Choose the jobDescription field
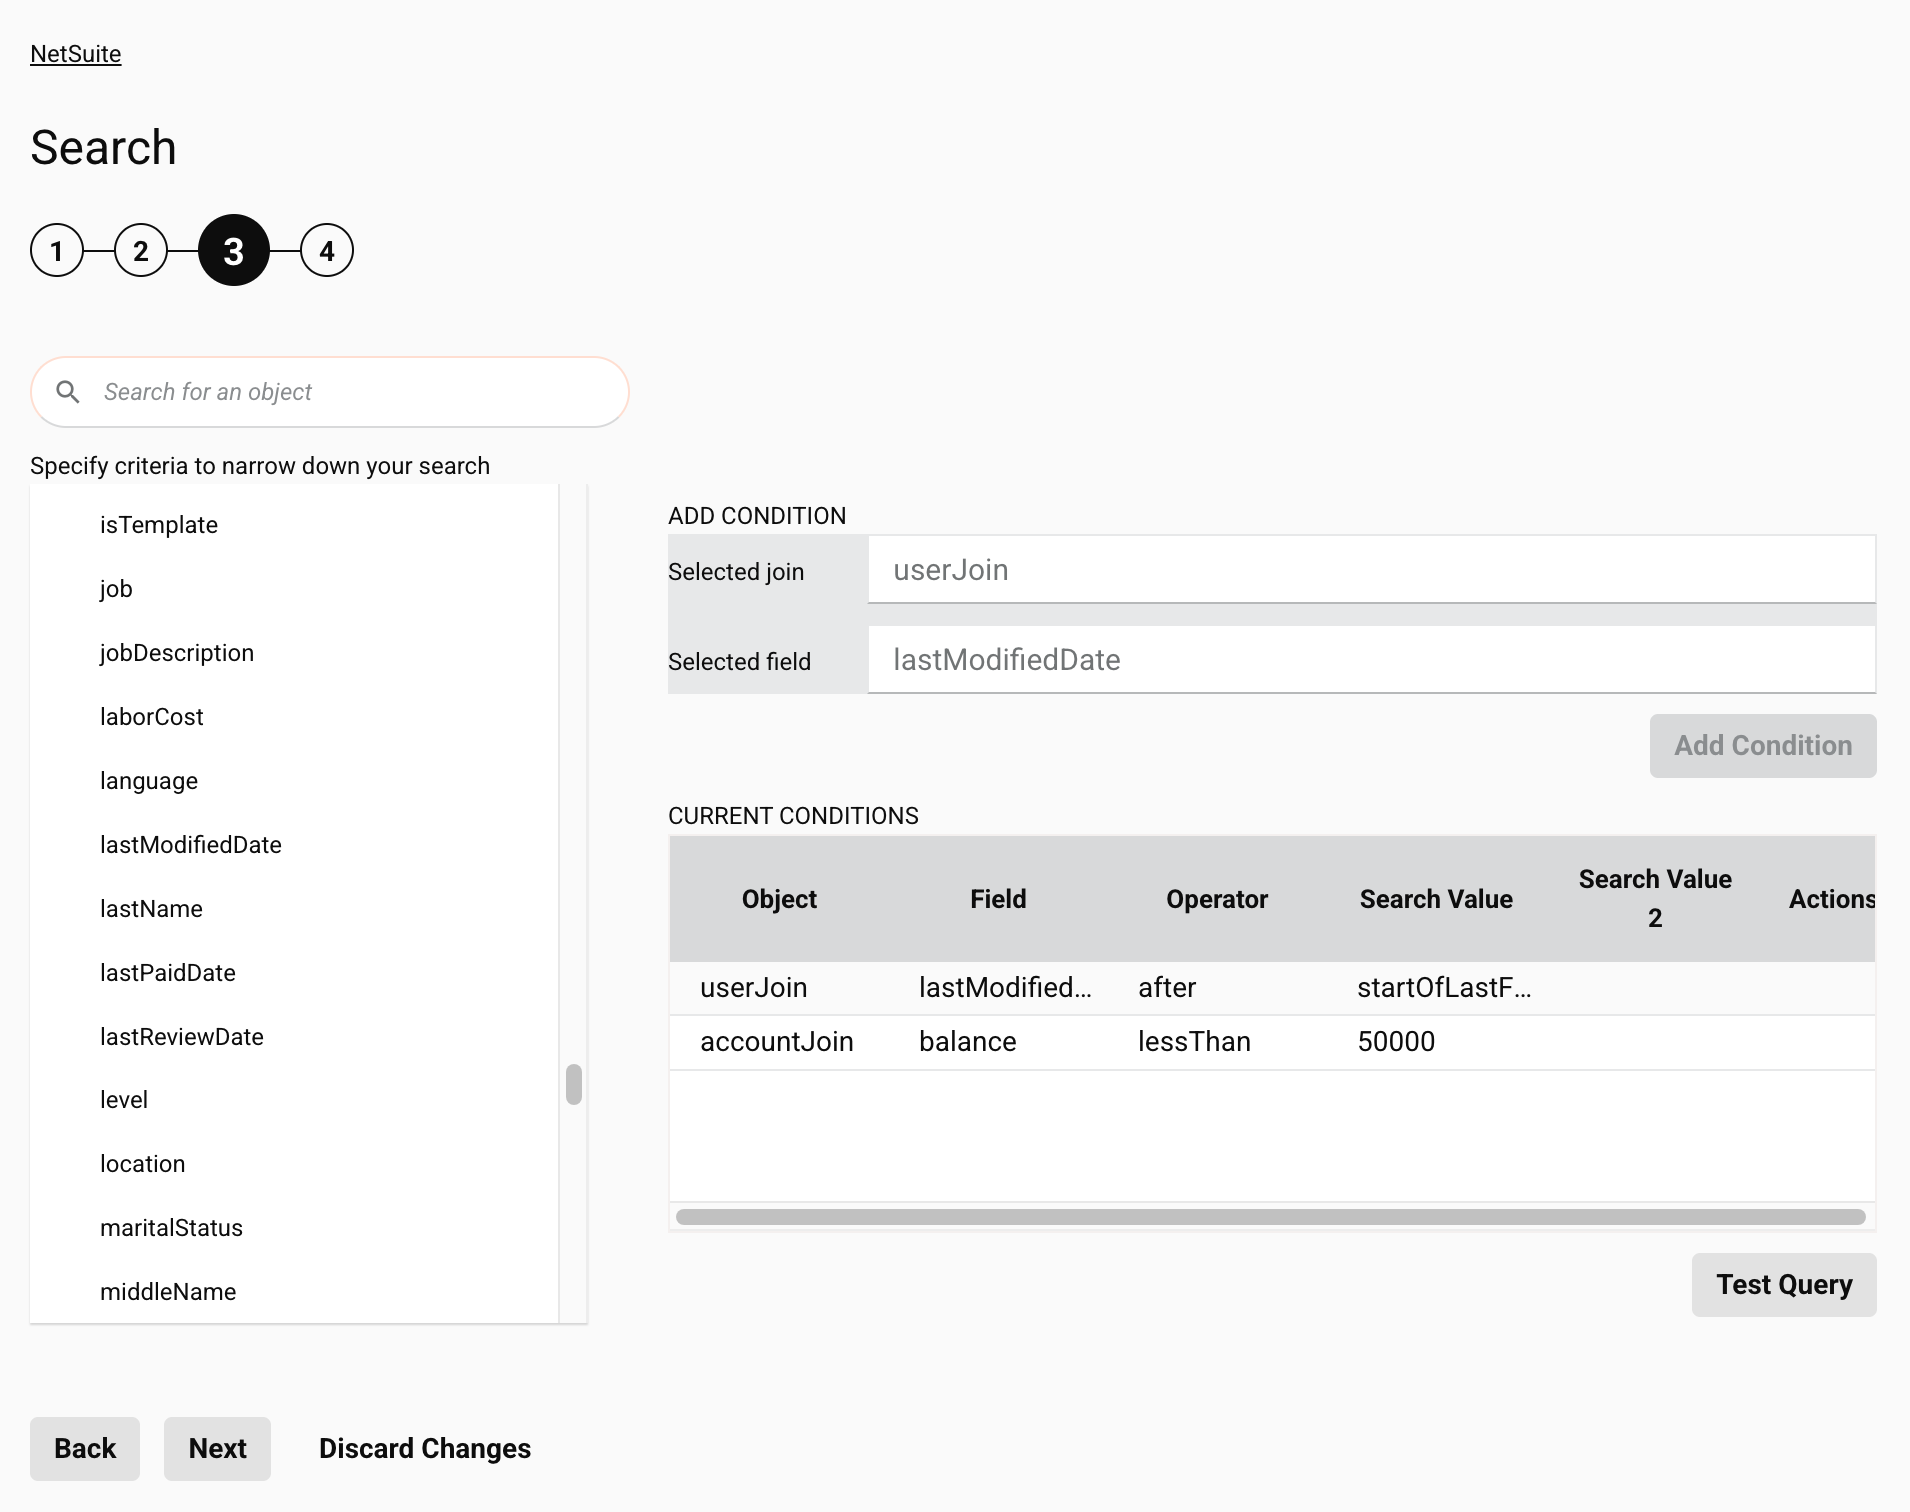 (177, 653)
